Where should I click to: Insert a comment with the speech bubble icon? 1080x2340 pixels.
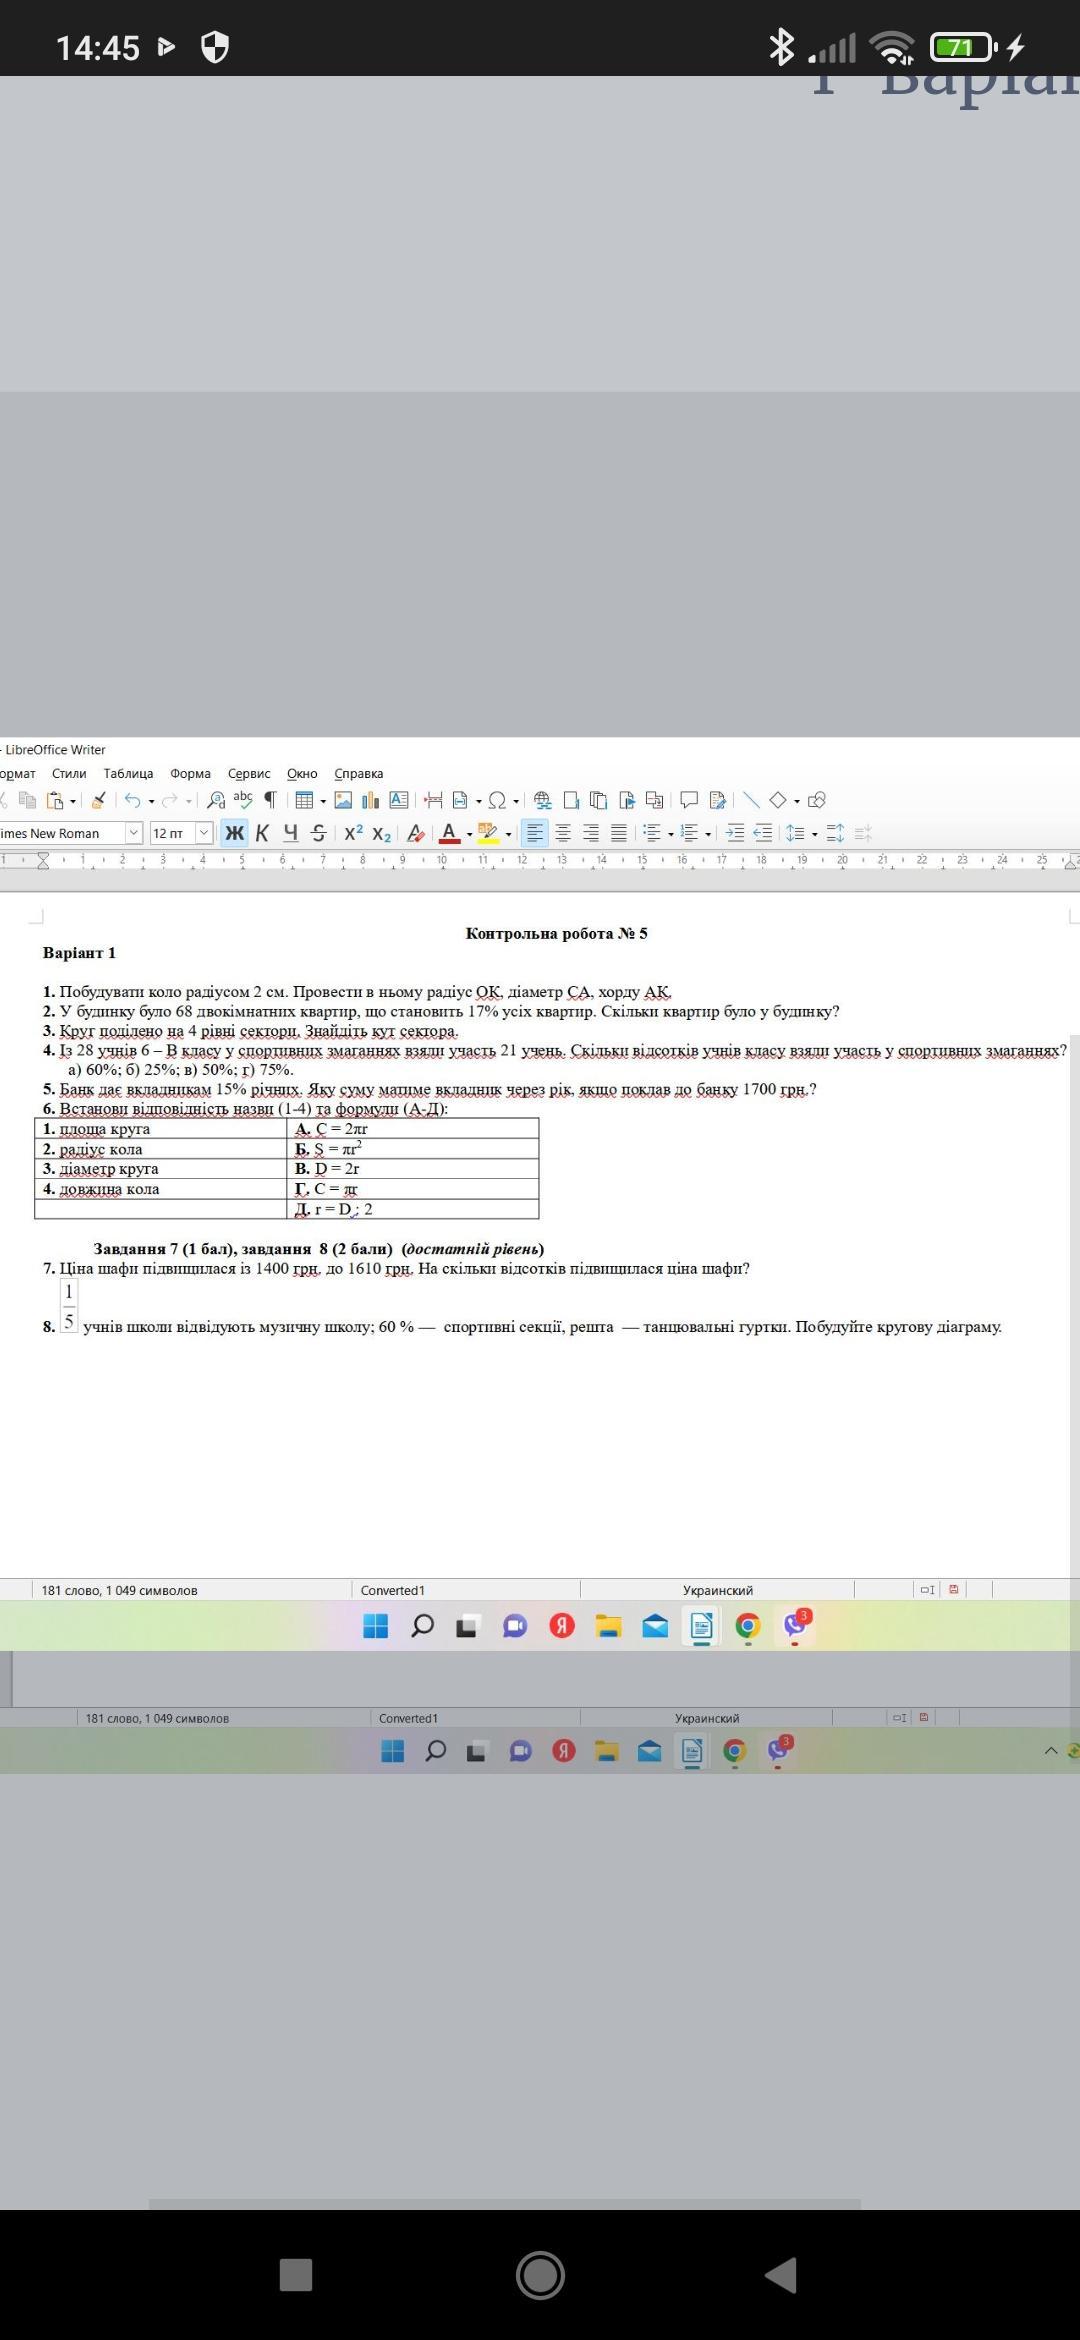click(x=689, y=800)
